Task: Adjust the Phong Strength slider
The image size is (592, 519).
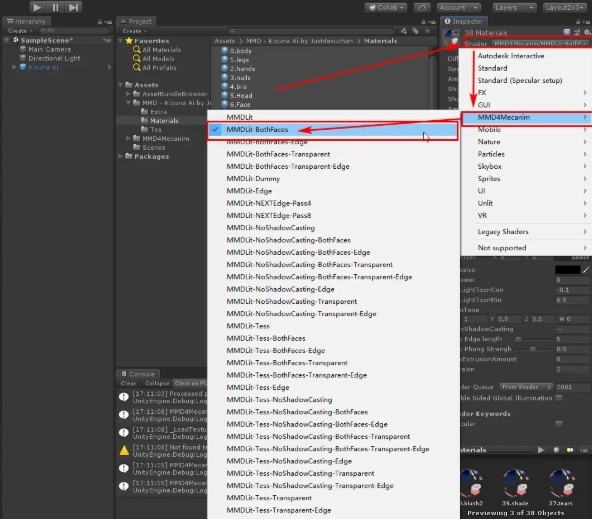Action: (532, 349)
